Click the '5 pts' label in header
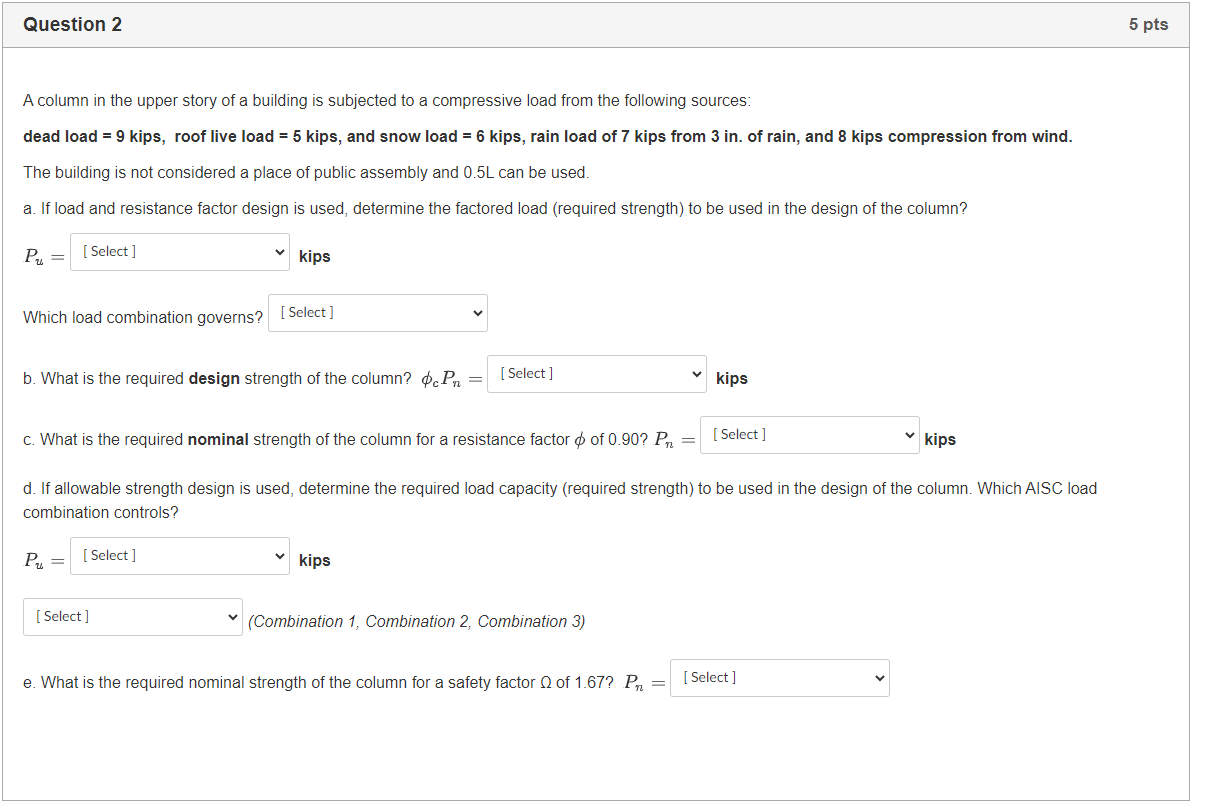The image size is (1206, 807). coord(1148,25)
